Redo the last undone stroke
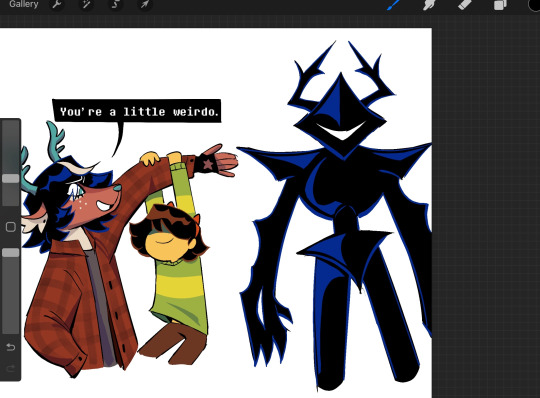 (x=11, y=369)
